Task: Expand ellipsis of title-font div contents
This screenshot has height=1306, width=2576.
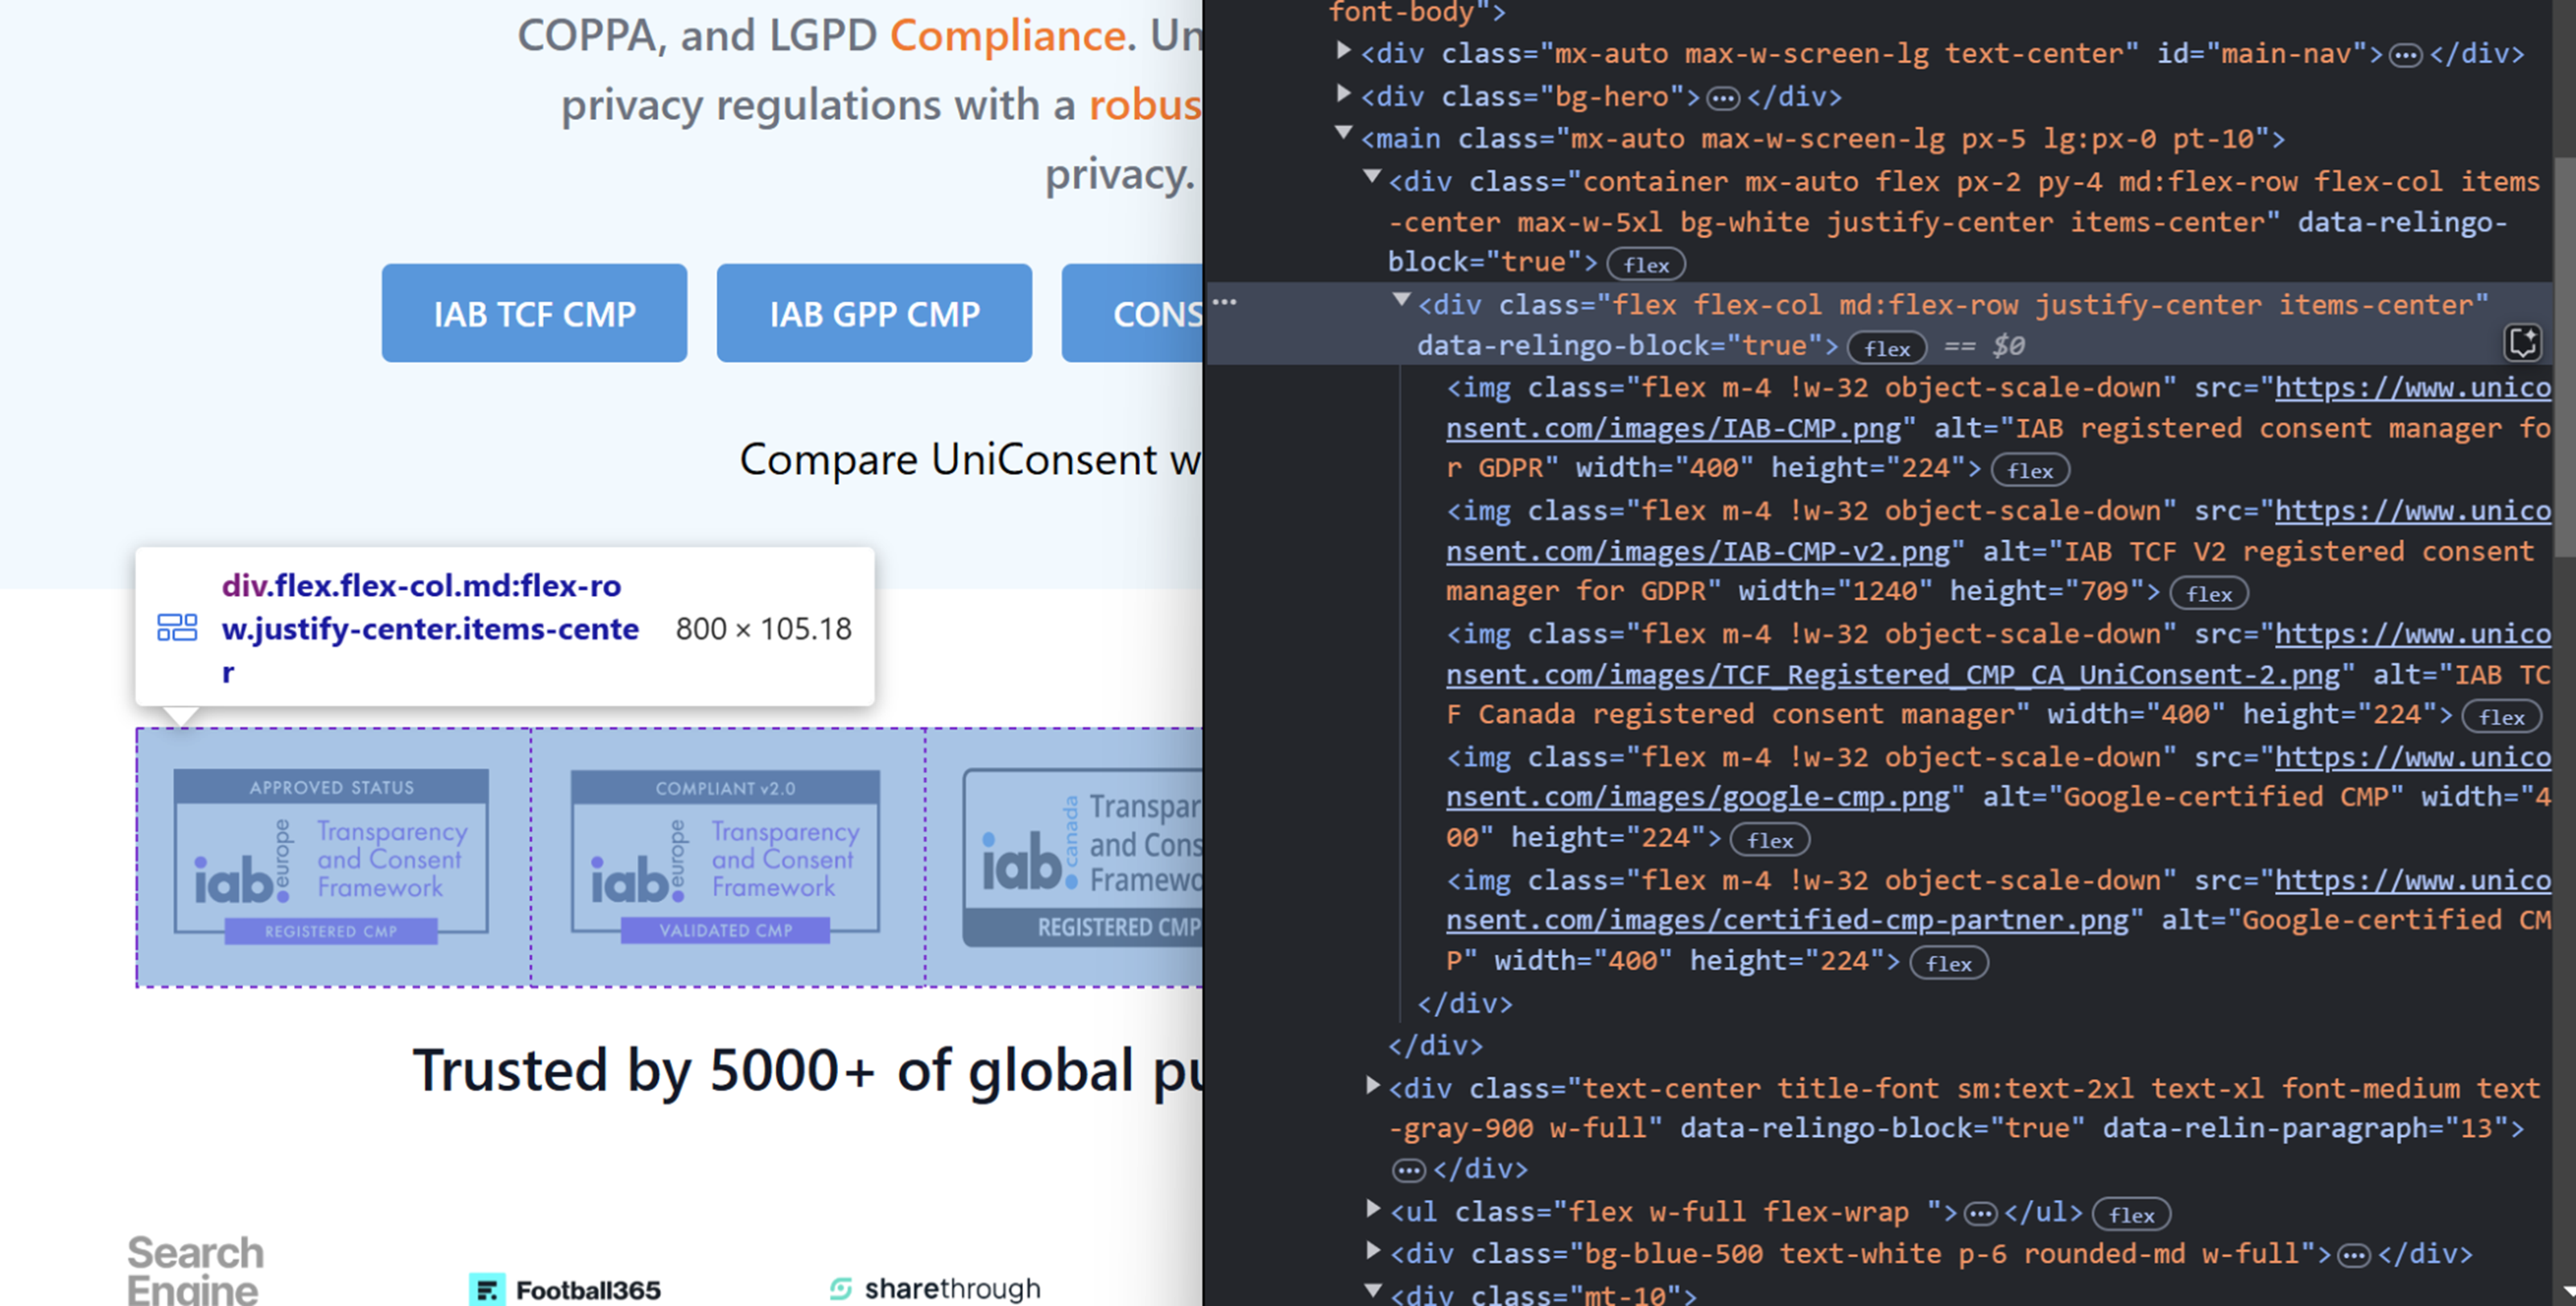Action: coord(1409,1171)
